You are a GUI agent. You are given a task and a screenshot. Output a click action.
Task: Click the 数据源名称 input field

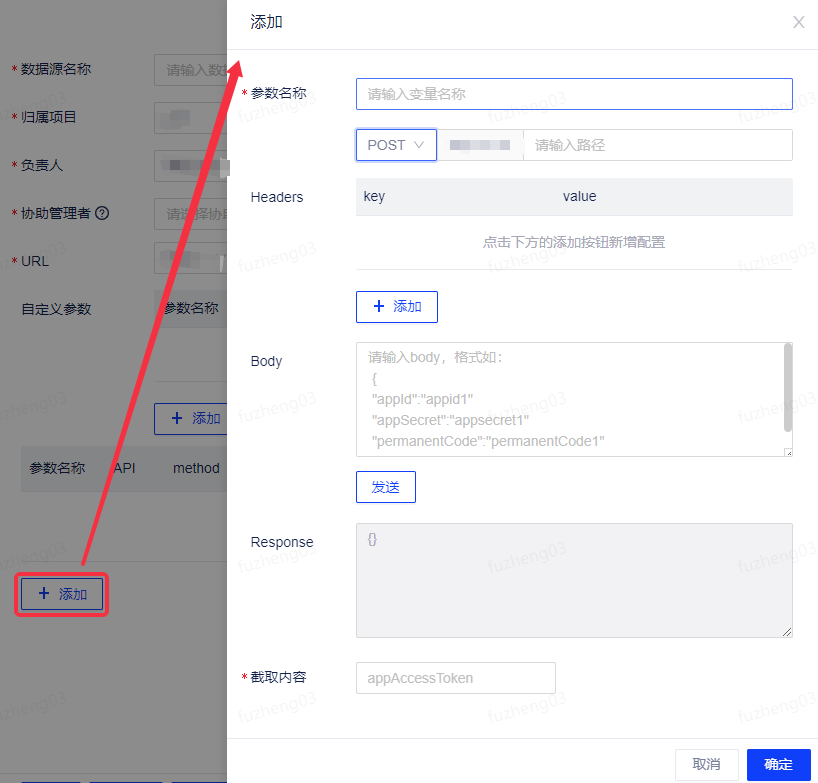click(190, 70)
